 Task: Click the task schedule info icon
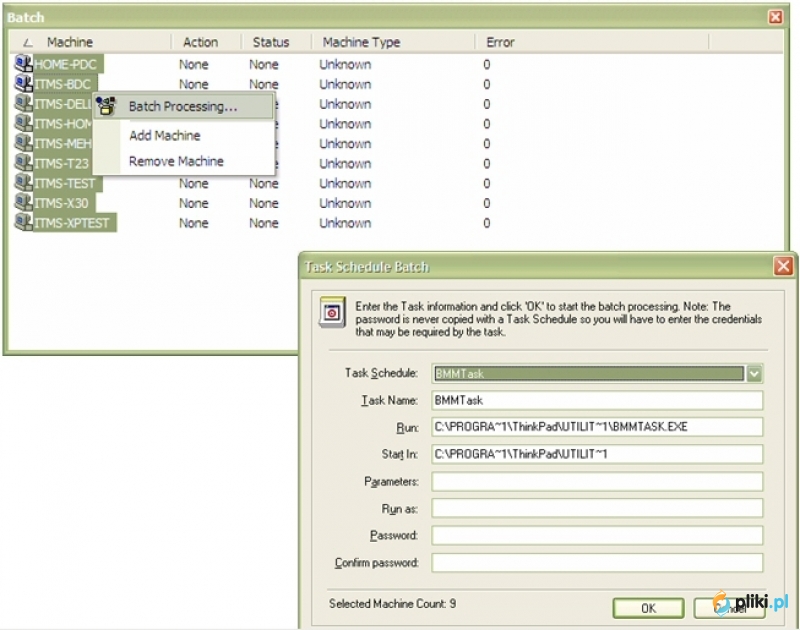[331, 312]
